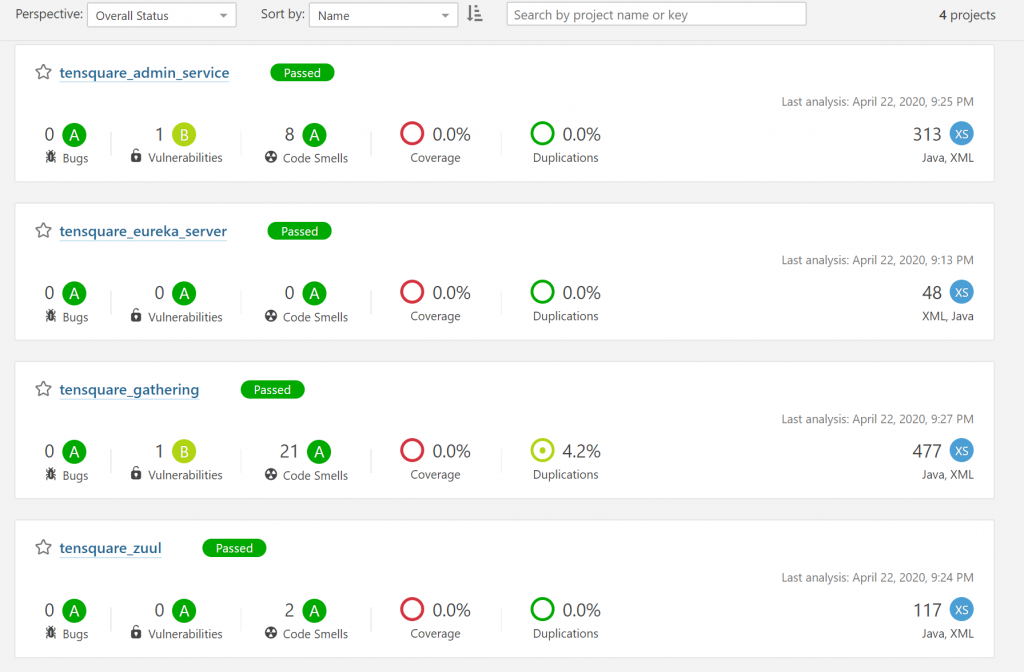Click green Duplications ring for tensquare_admin_service
1024x672 pixels.
pyautogui.click(x=543, y=133)
